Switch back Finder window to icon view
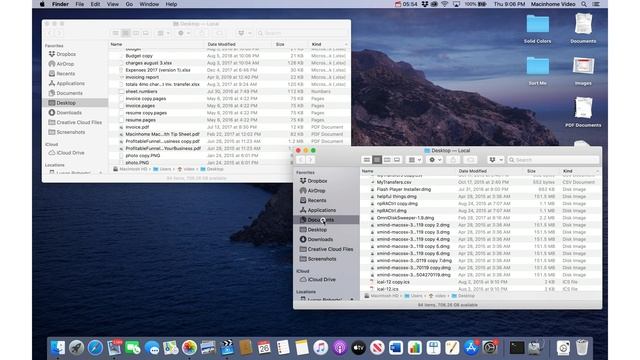The width and height of the screenshot is (640, 360). coord(116,33)
